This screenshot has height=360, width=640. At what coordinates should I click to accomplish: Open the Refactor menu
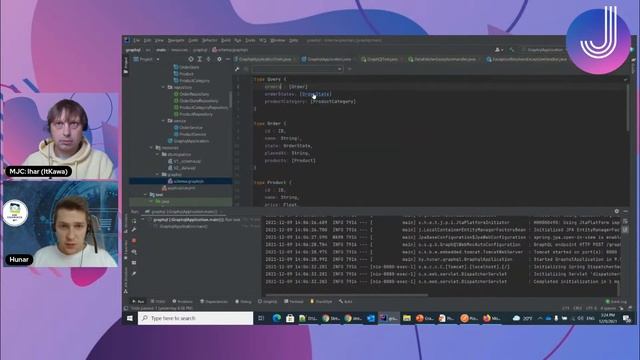pos(209,40)
